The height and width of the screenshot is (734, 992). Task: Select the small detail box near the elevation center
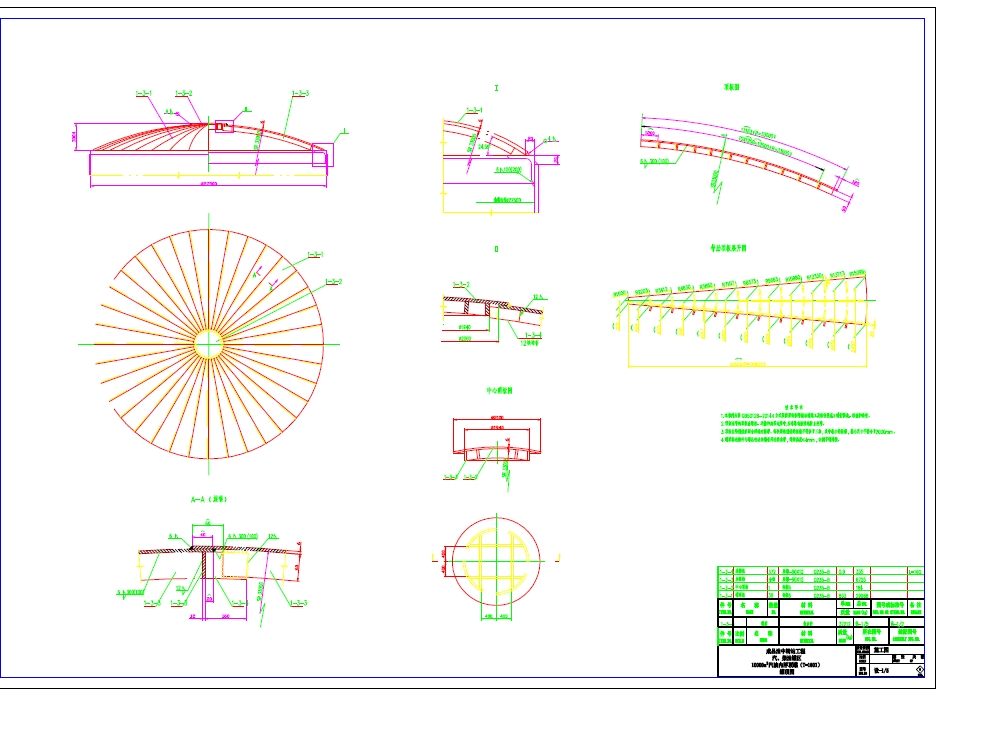(x=224, y=127)
